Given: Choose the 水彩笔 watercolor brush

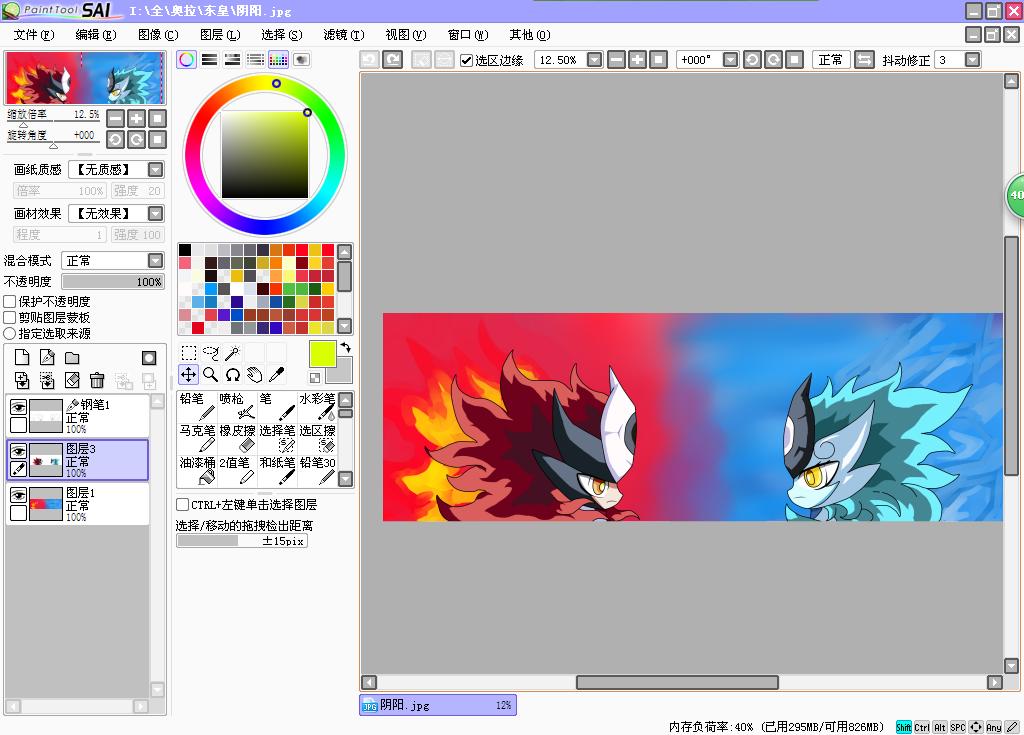Looking at the screenshot, I should (x=317, y=406).
